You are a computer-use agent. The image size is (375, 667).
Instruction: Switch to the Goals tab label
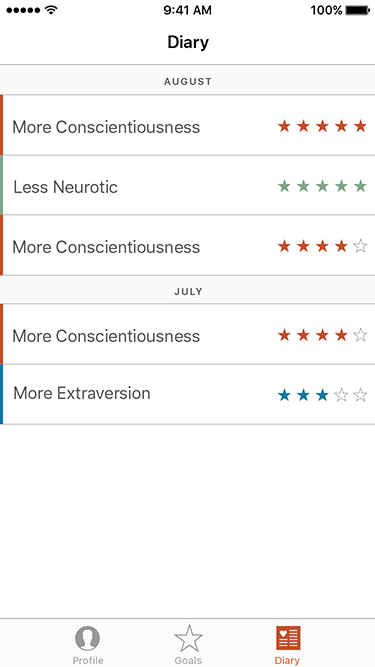tap(188, 661)
